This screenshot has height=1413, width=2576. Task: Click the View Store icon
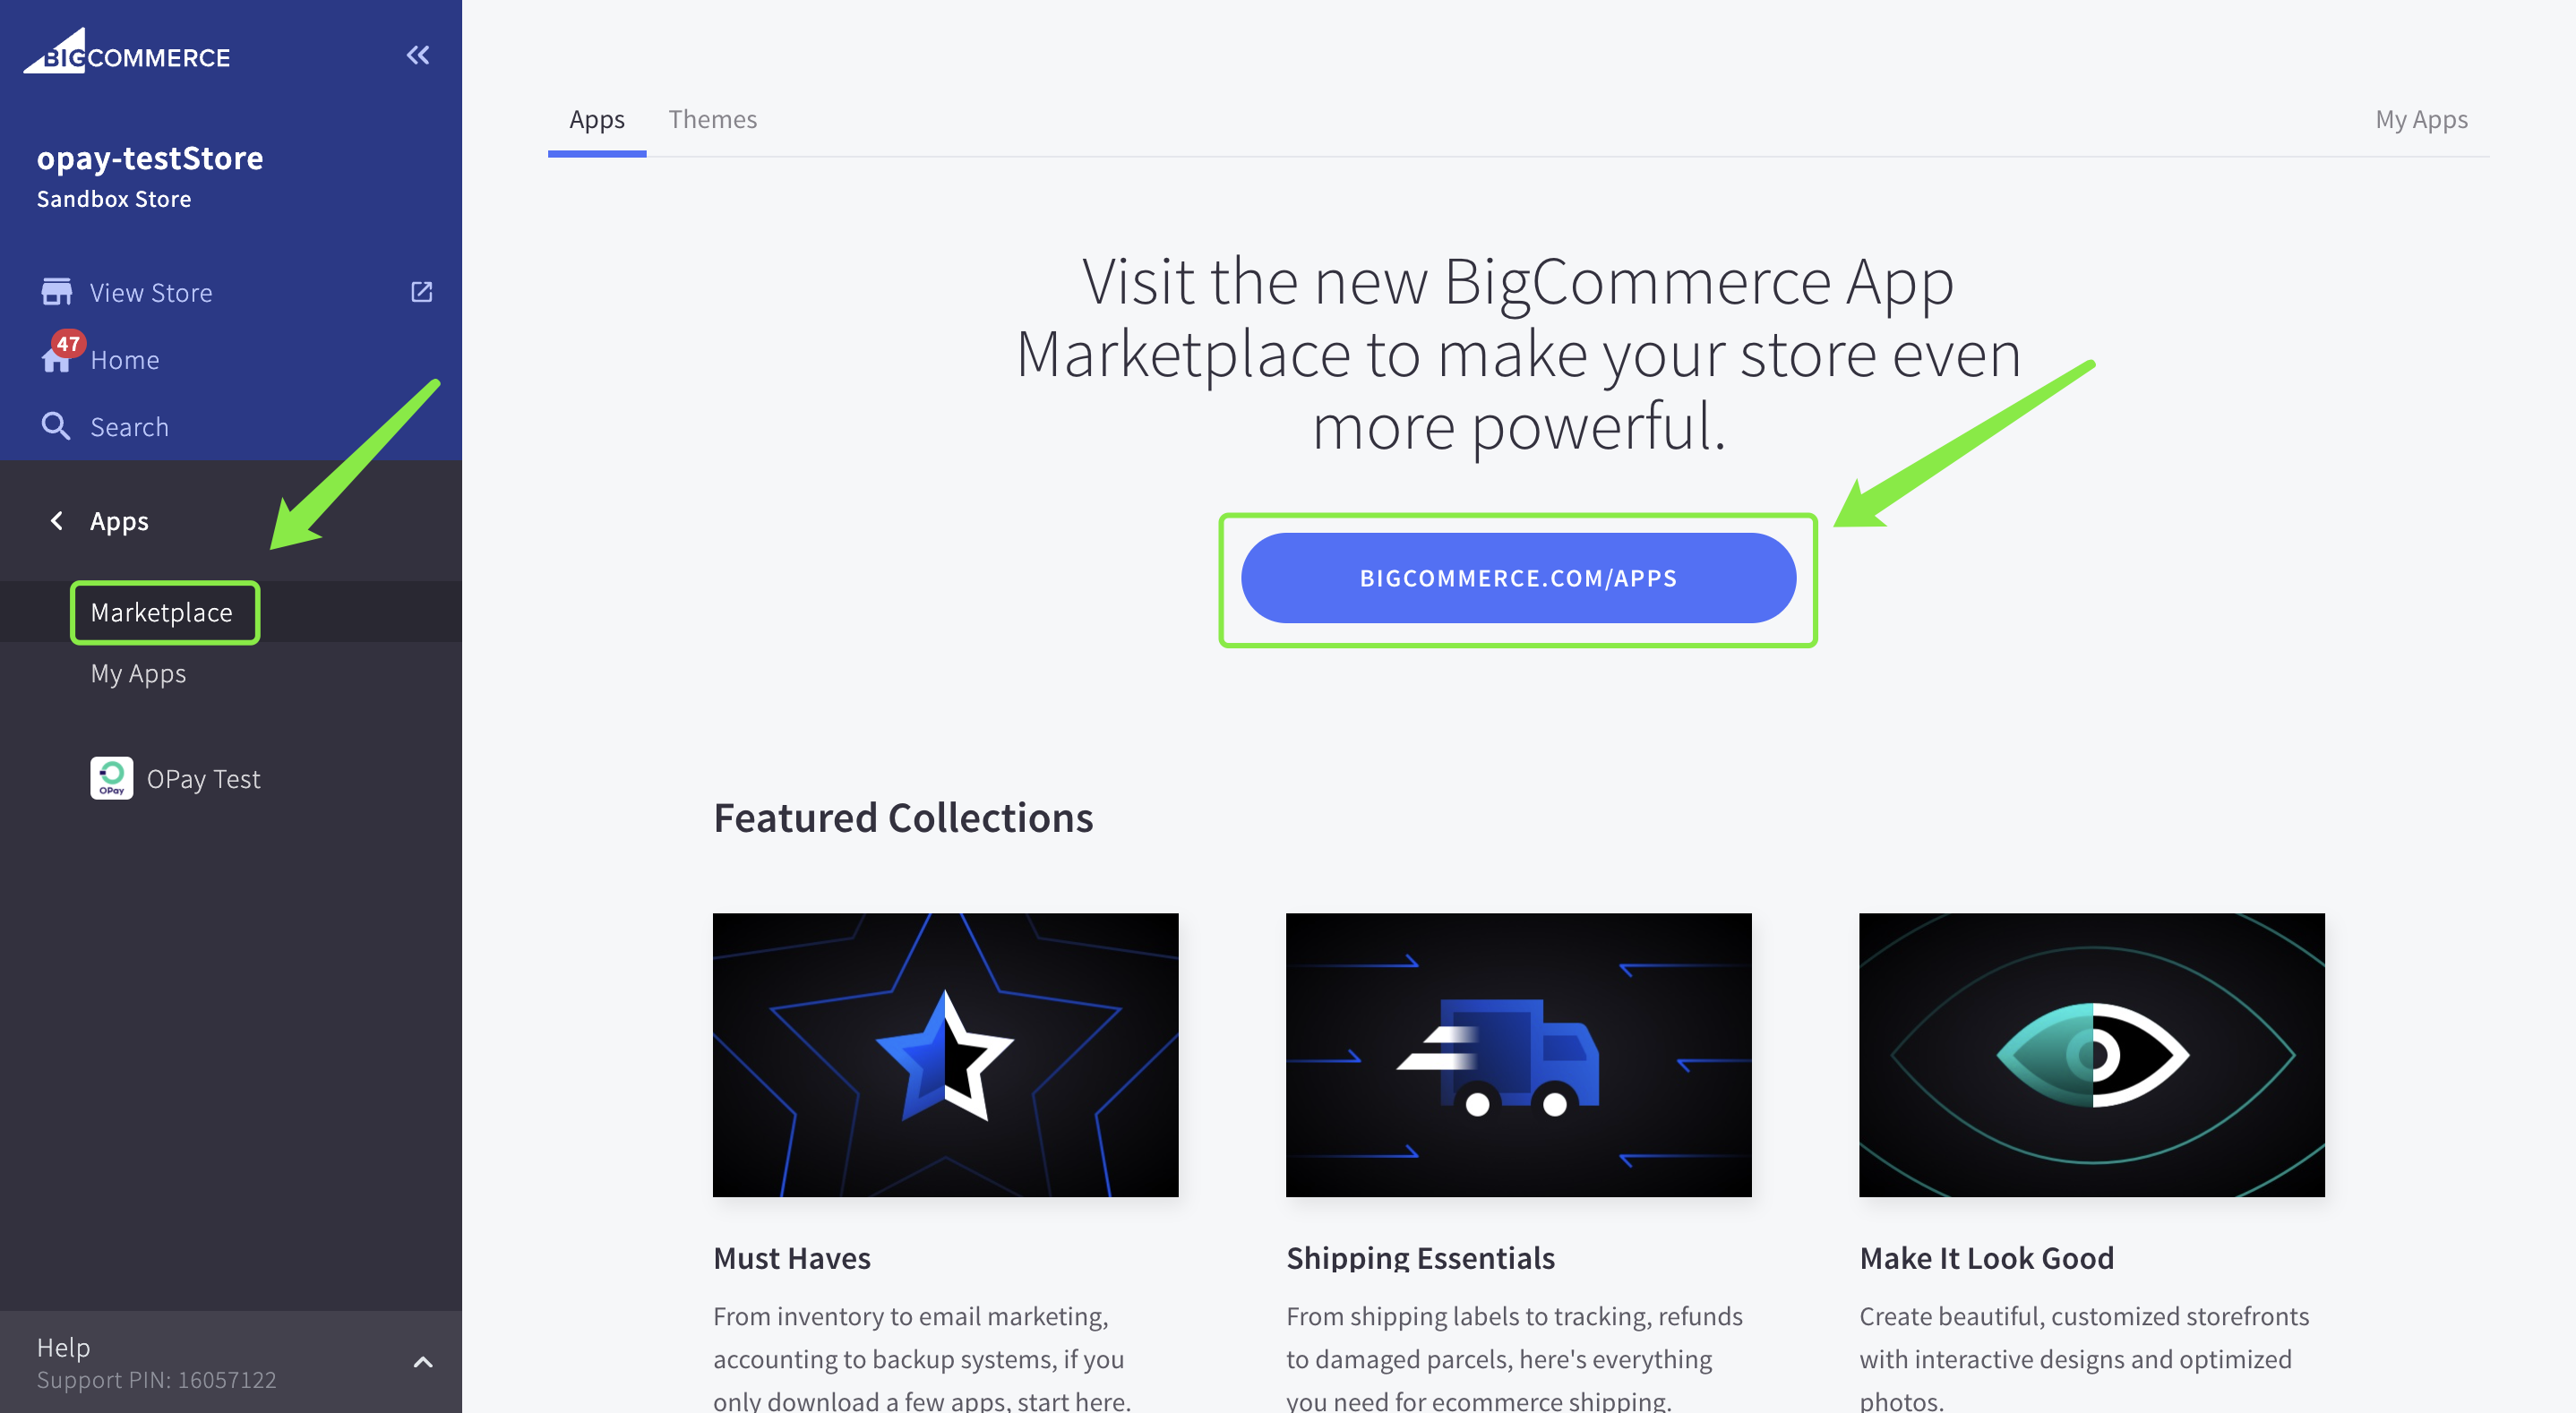[x=52, y=291]
